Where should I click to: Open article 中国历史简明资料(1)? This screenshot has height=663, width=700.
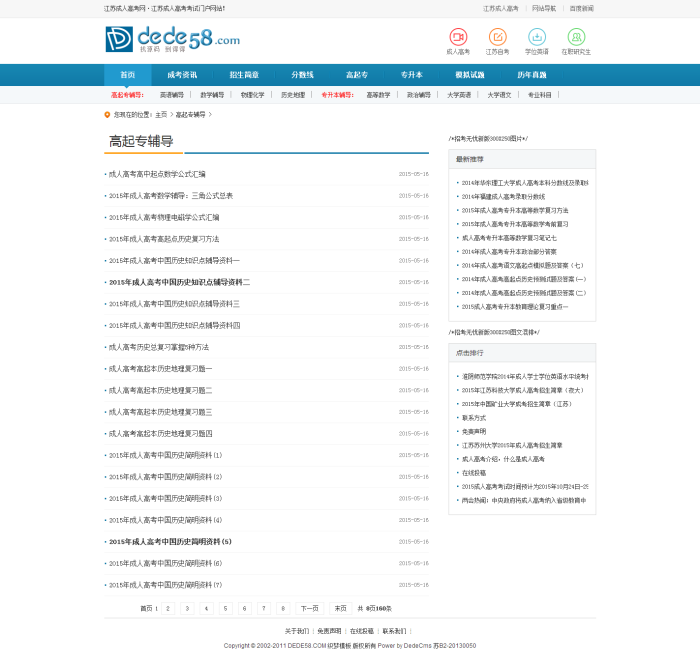[x=166, y=455]
